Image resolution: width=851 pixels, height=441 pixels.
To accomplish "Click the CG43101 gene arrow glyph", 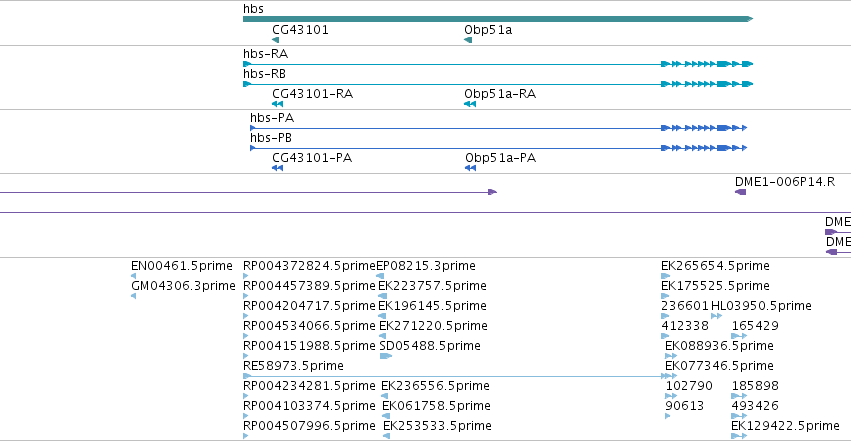I will tap(276, 40).
